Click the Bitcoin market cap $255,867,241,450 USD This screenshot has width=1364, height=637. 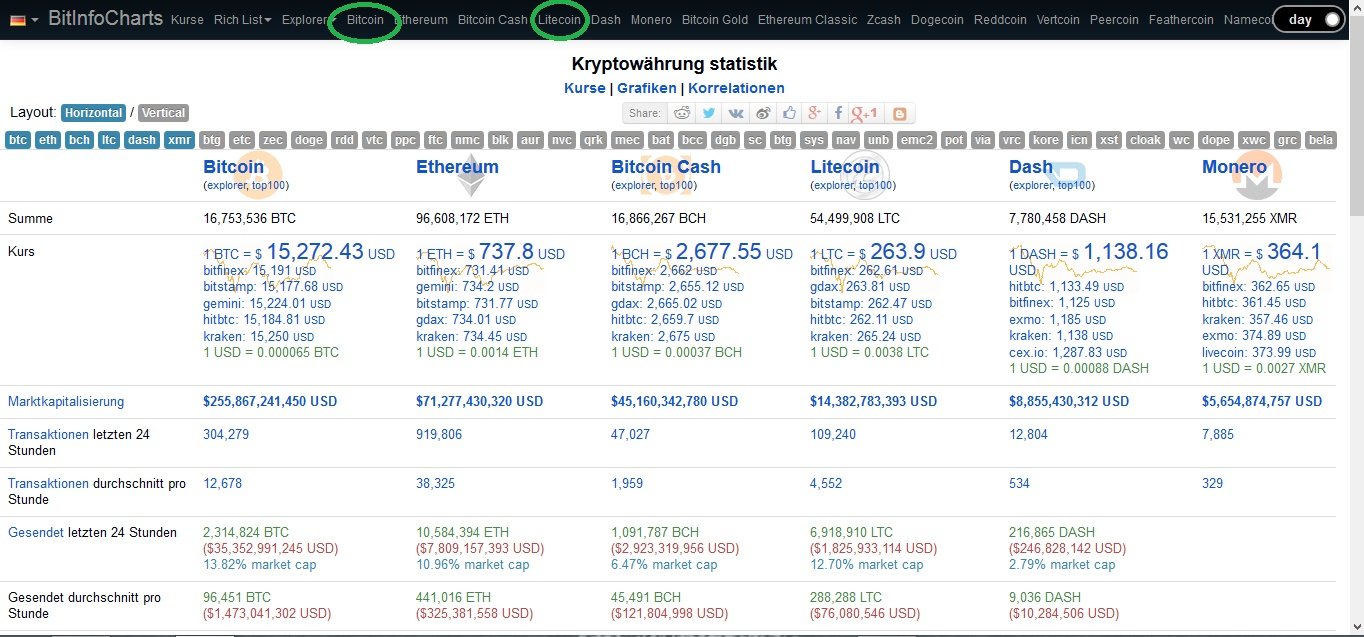tap(270, 401)
